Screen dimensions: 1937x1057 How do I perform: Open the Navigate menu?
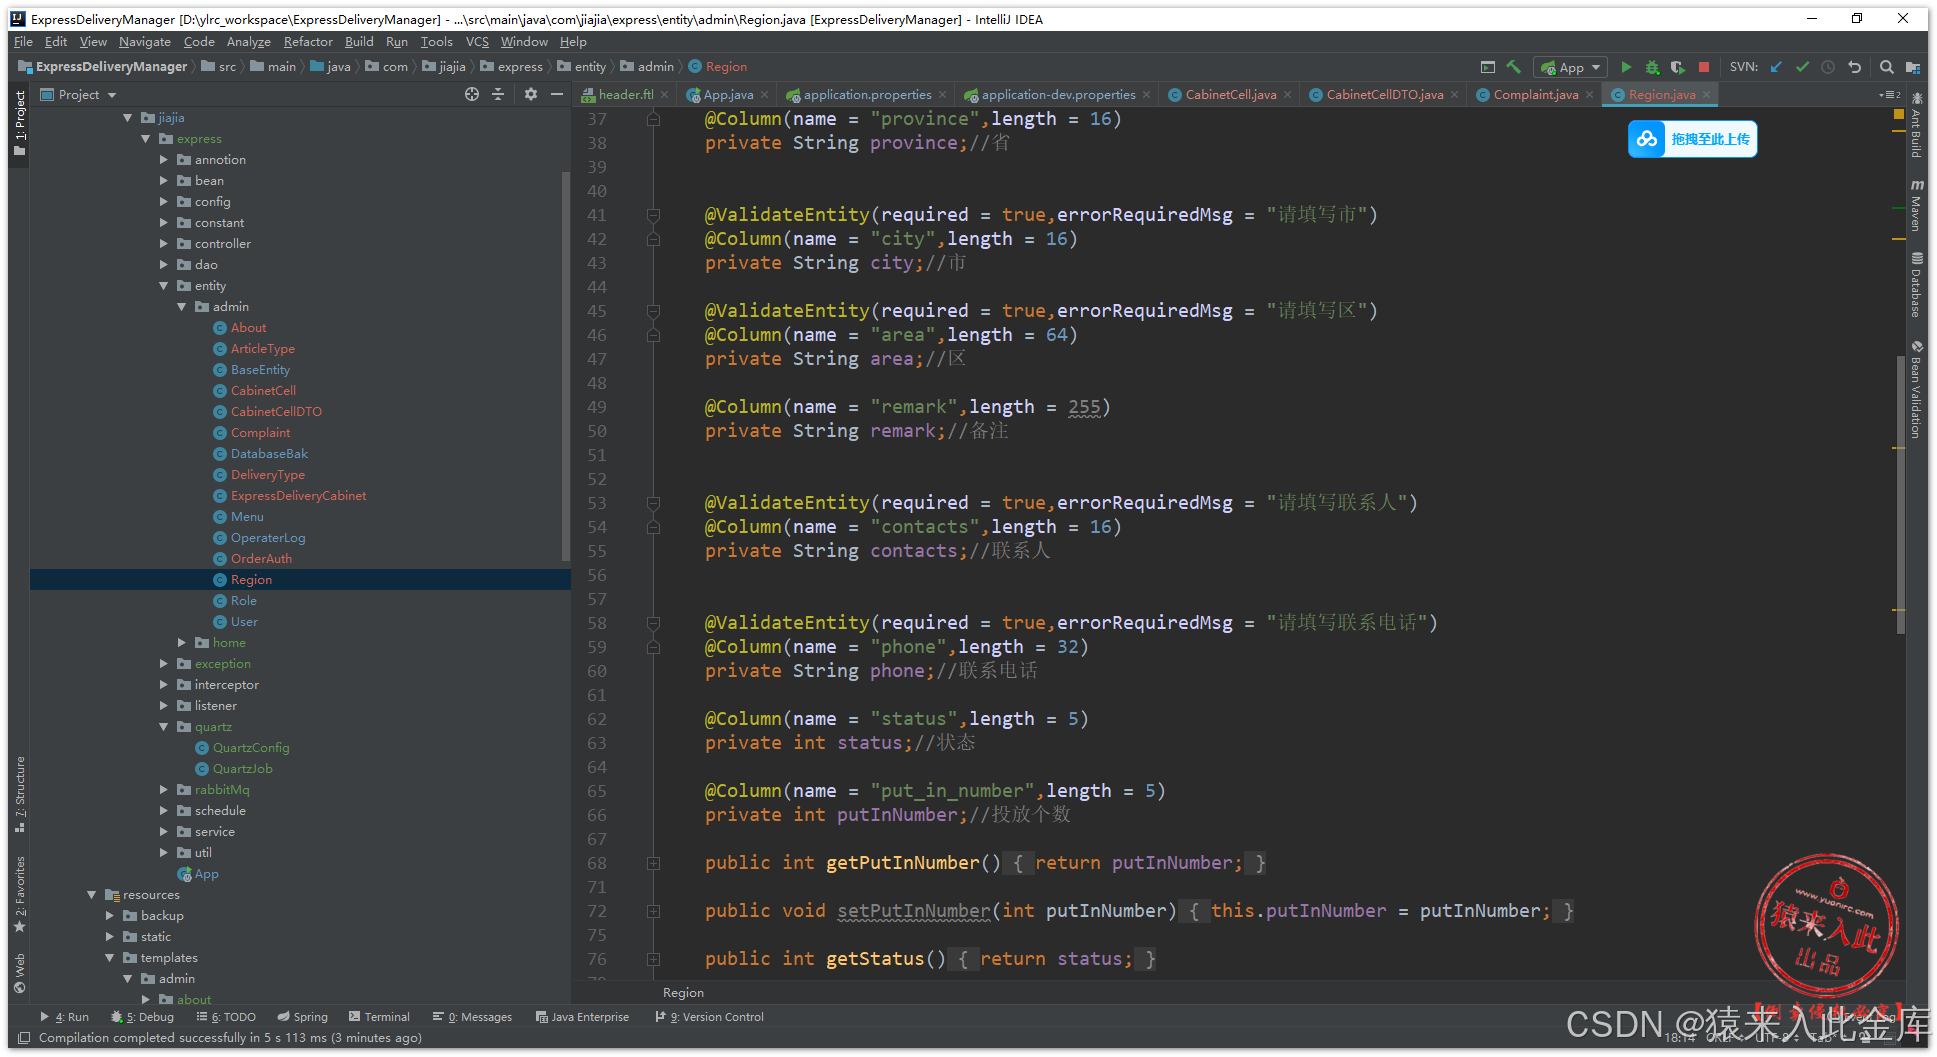[x=145, y=42]
